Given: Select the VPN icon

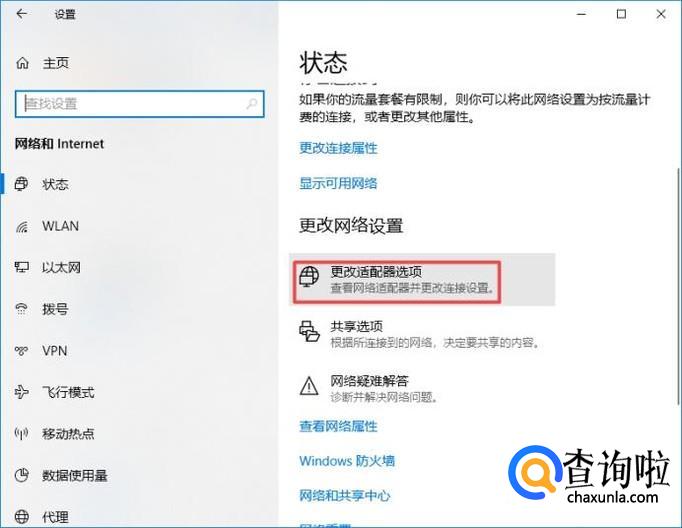Looking at the screenshot, I should 21,351.
